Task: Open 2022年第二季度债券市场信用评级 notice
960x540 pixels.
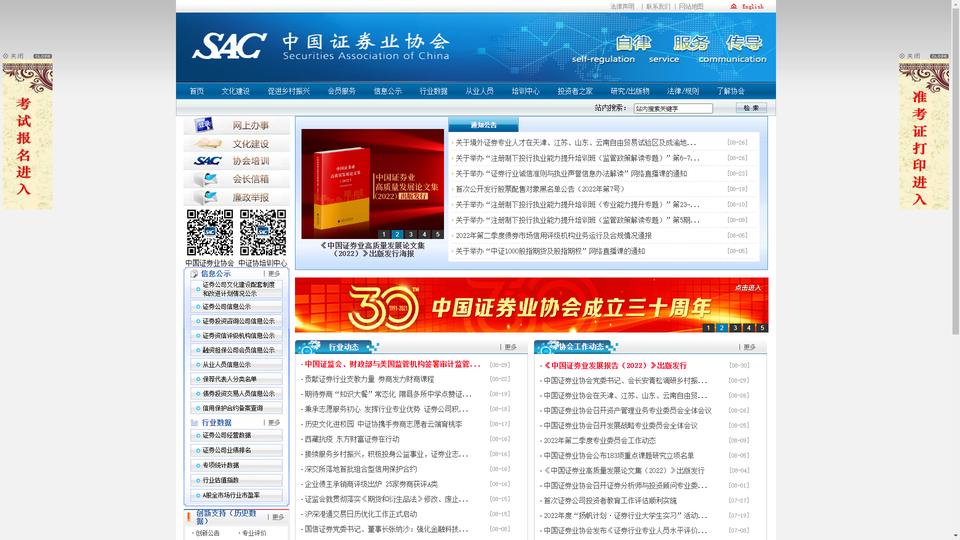Action: point(553,236)
